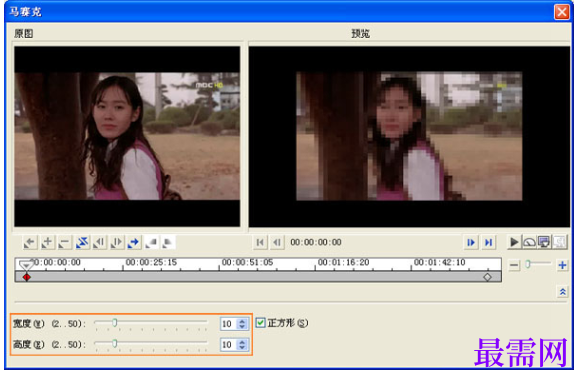The image size is (586, 384).
Task: Step back one frame
Action: pyautogui.click(x=277, y=243)
